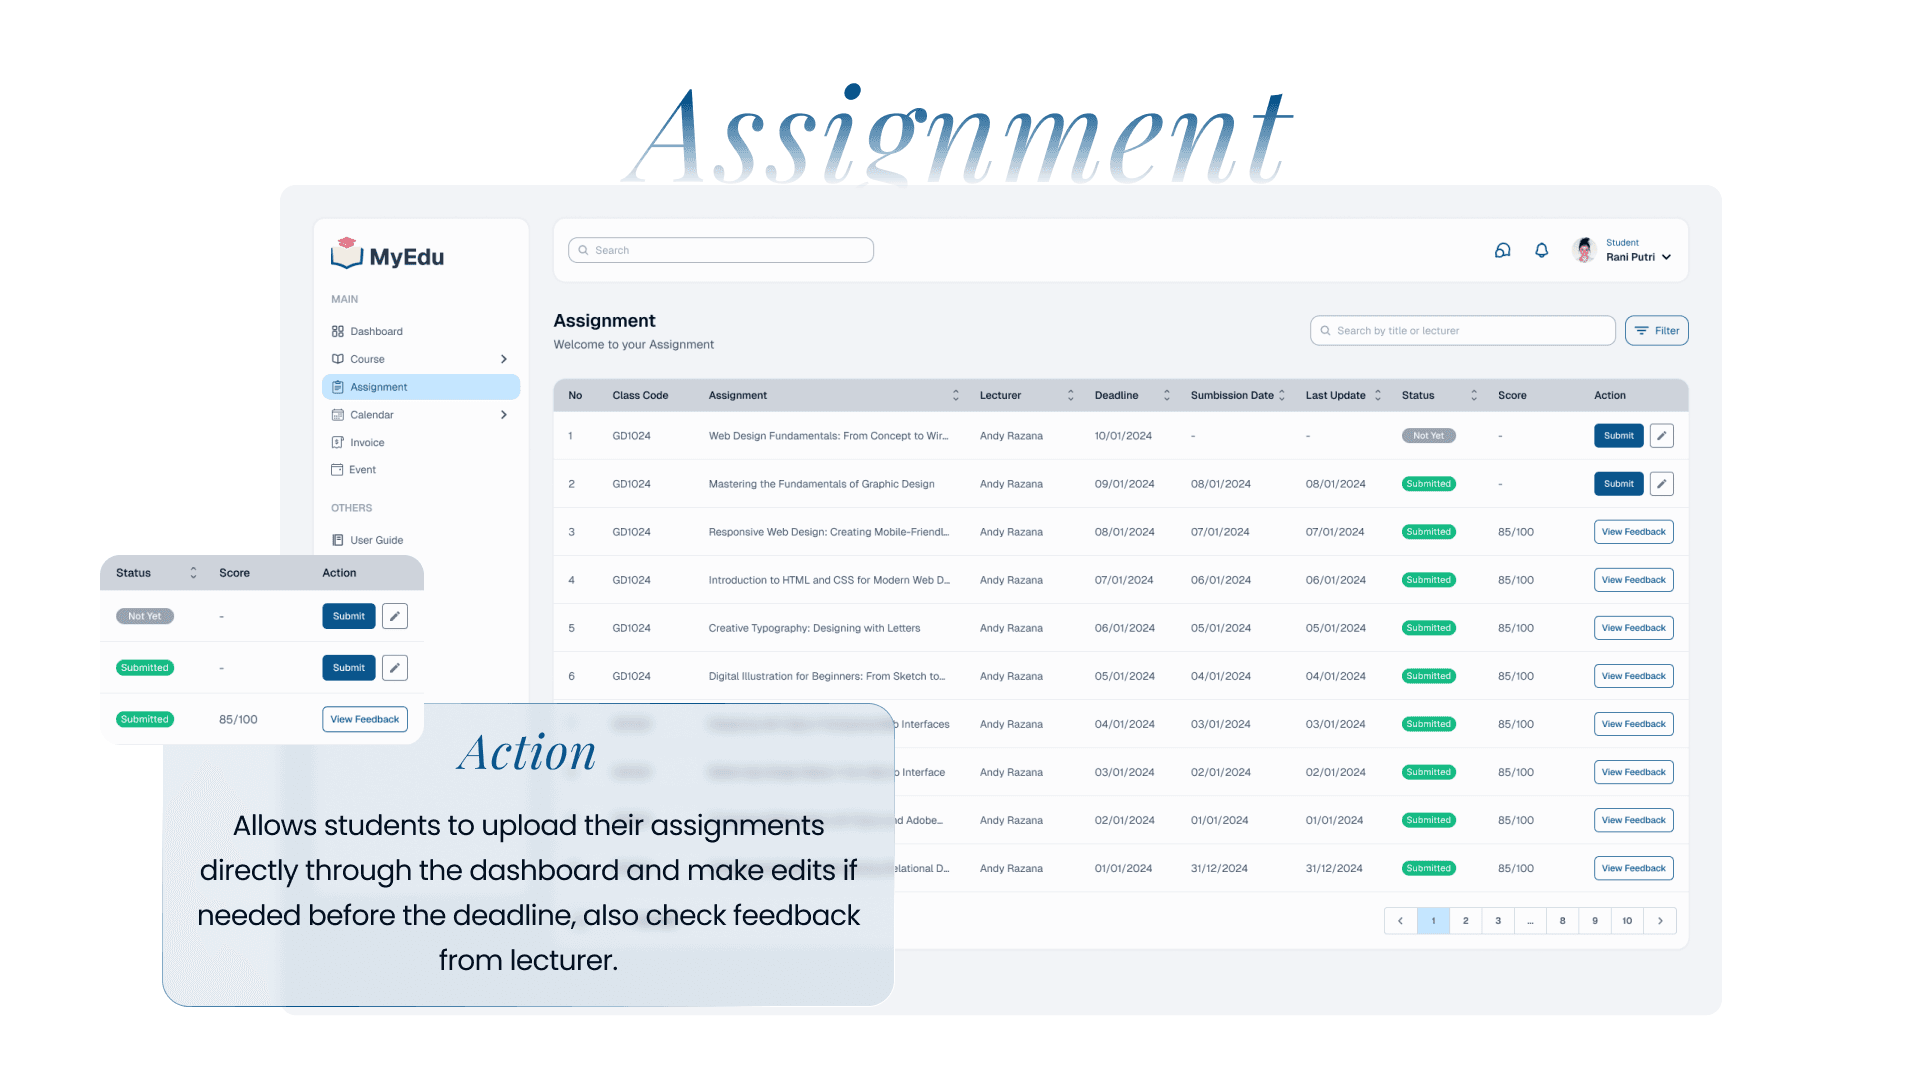This screenshot has width=1920, height=1080.
Task: Go to next page arrow
Action: (x=1660, y=921)
